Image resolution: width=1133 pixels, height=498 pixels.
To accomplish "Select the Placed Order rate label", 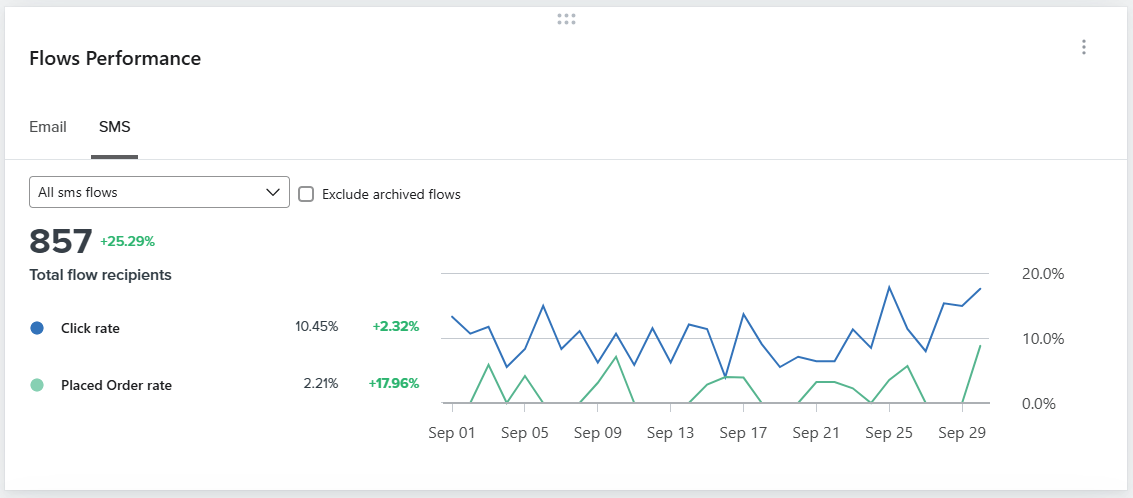I will click(x=116, y=385).
